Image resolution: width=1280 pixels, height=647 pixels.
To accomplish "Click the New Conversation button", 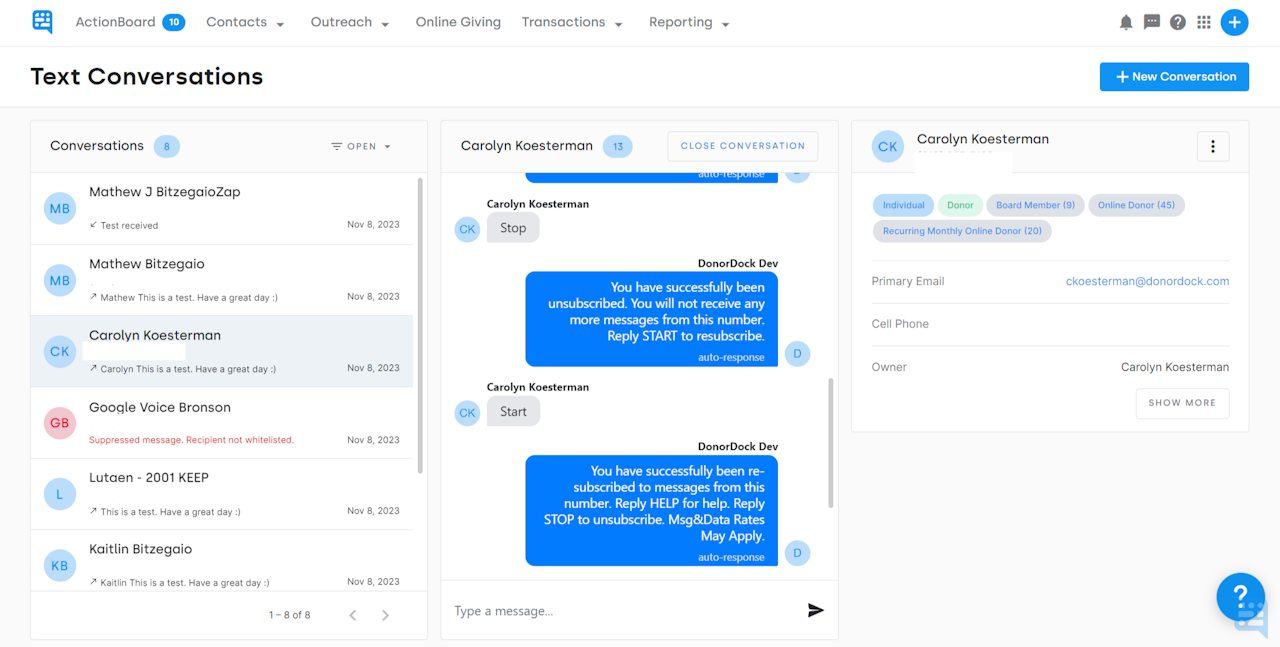I will (1174, 76).
